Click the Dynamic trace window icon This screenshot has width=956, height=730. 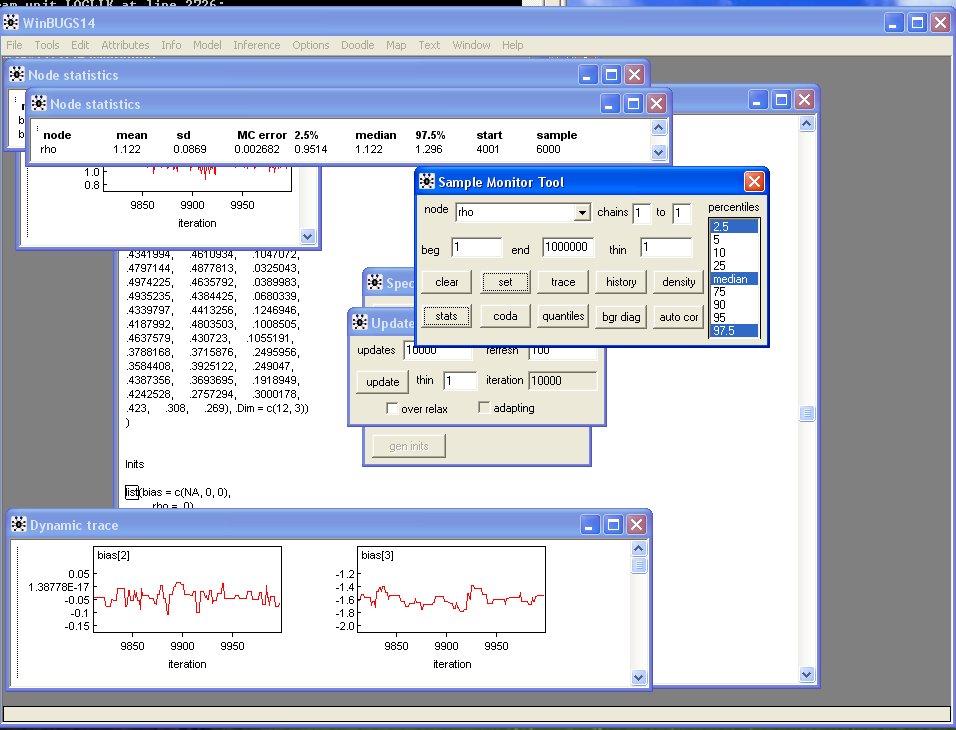point(18,525)
